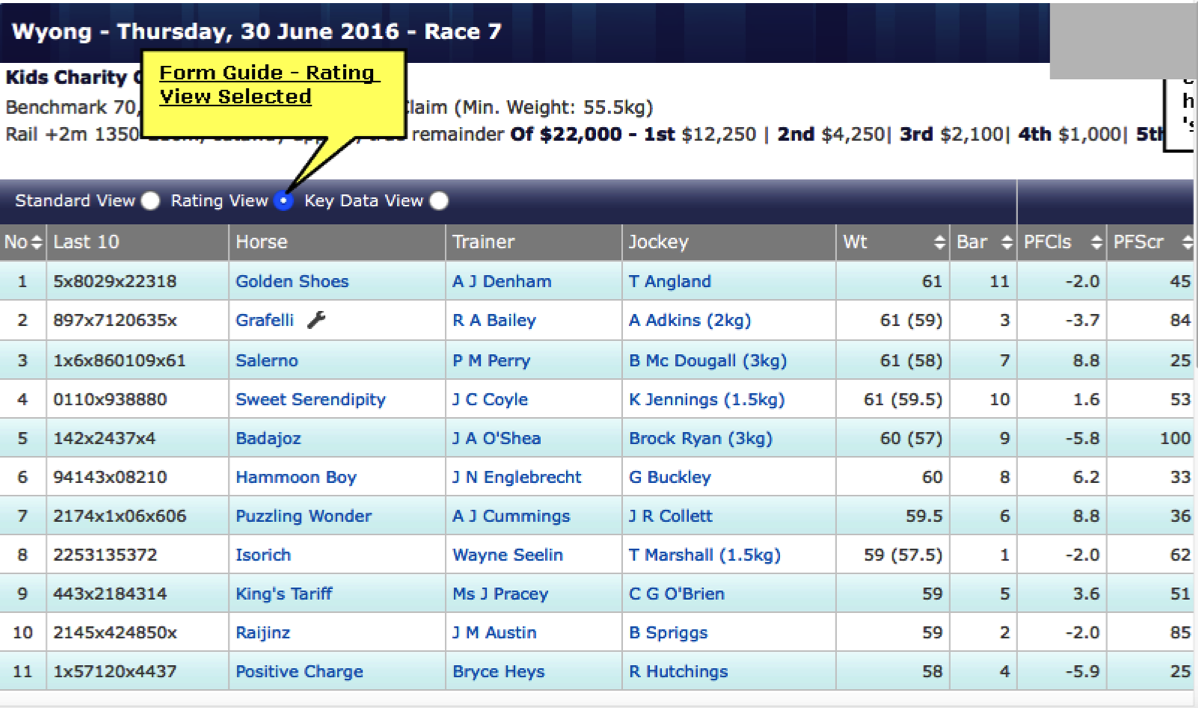The height and width of the screenshot is (708, 1198).
Task: Click the wrench icon next to Grafelli
Action: coord(315,320)
